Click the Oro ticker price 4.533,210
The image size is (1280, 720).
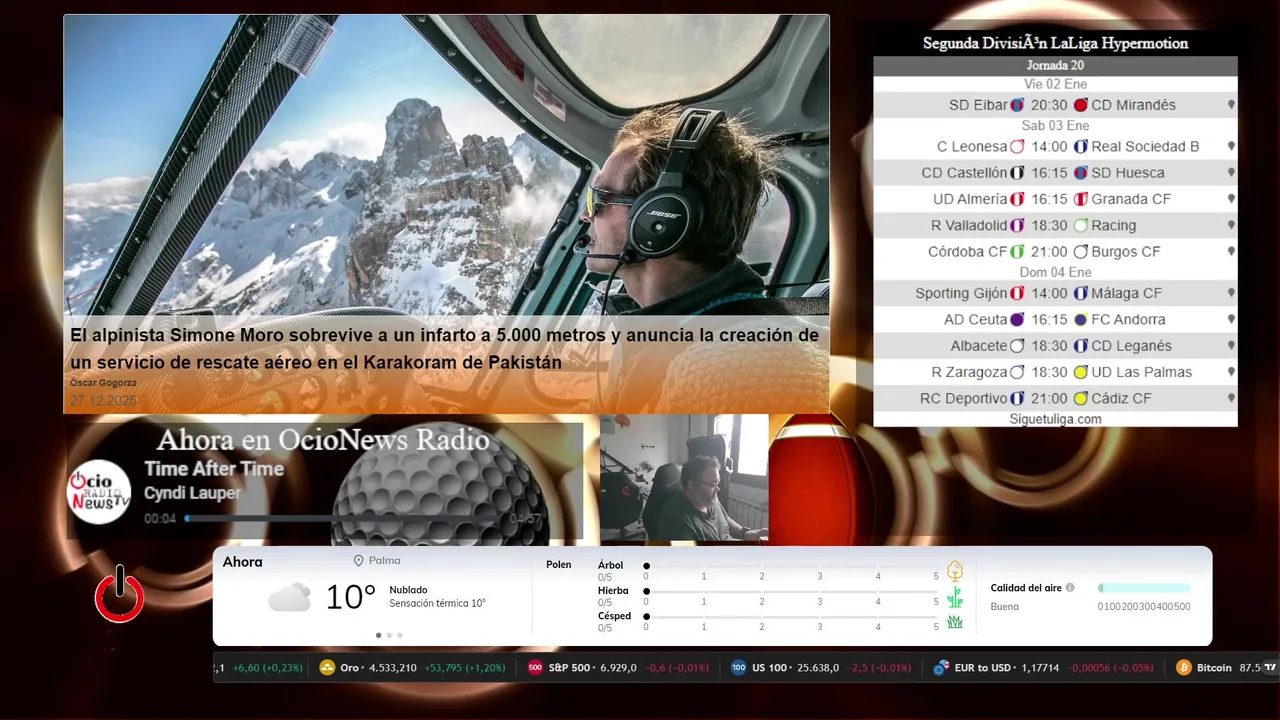393,668
